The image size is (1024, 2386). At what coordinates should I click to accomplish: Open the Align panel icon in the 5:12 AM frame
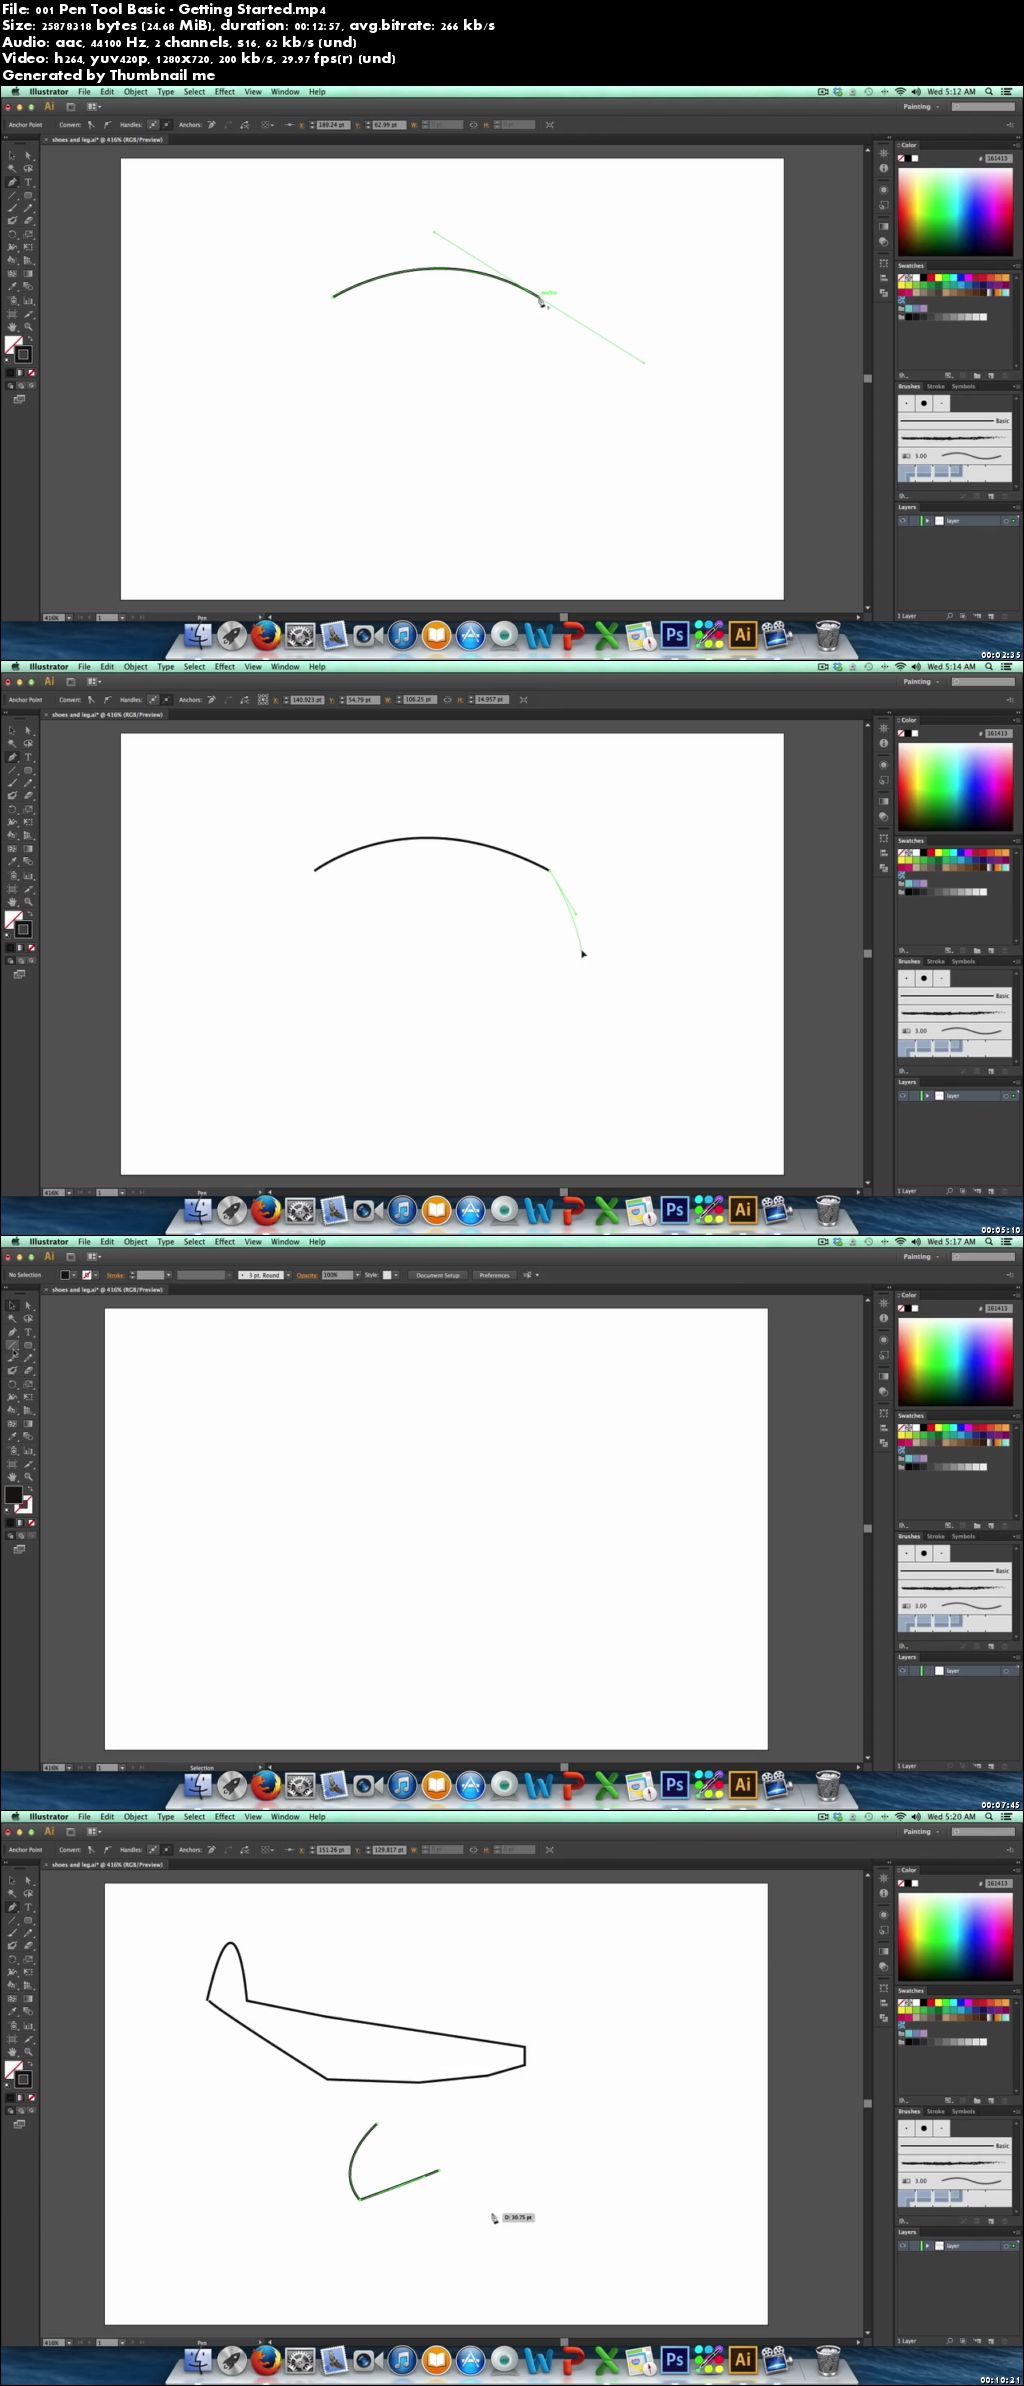tap(884, 278)
